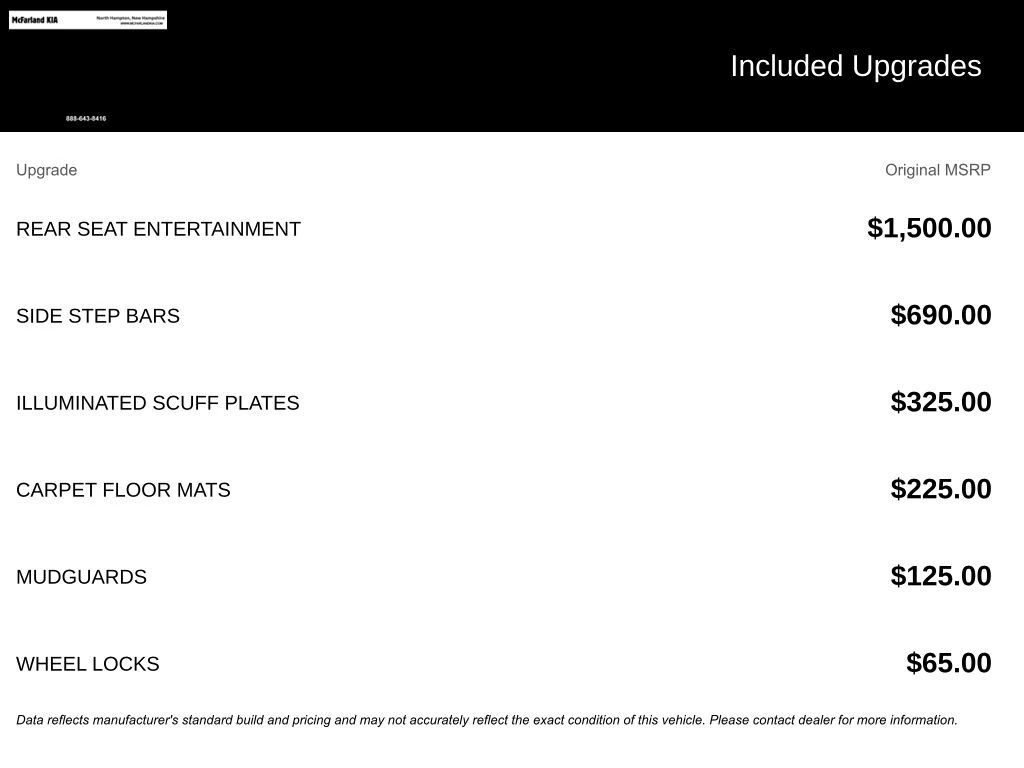The width and height of the screenshot is (1024, 768).
Task: Select ILLUMINATED SCUFF PLATES upgrade
Action: tap(157, 403)
